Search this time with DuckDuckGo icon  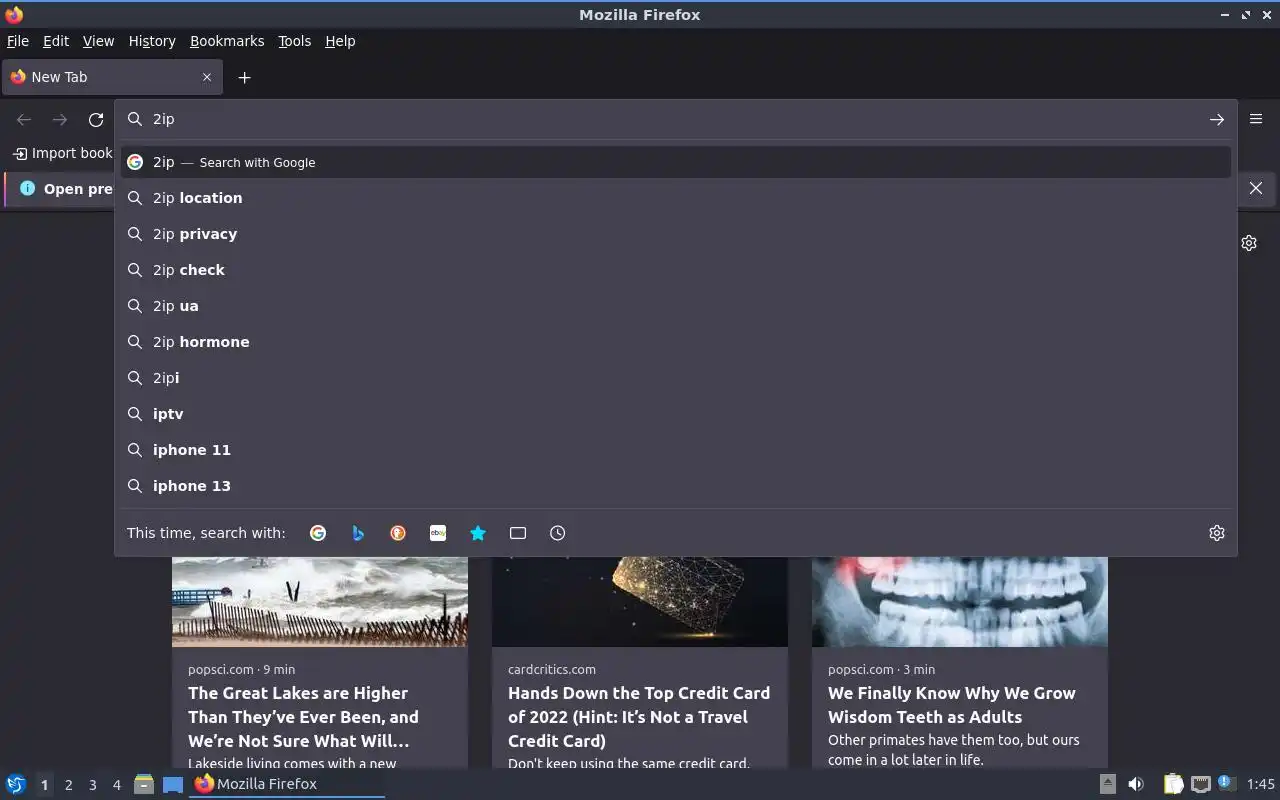click(x=398, y=533)
